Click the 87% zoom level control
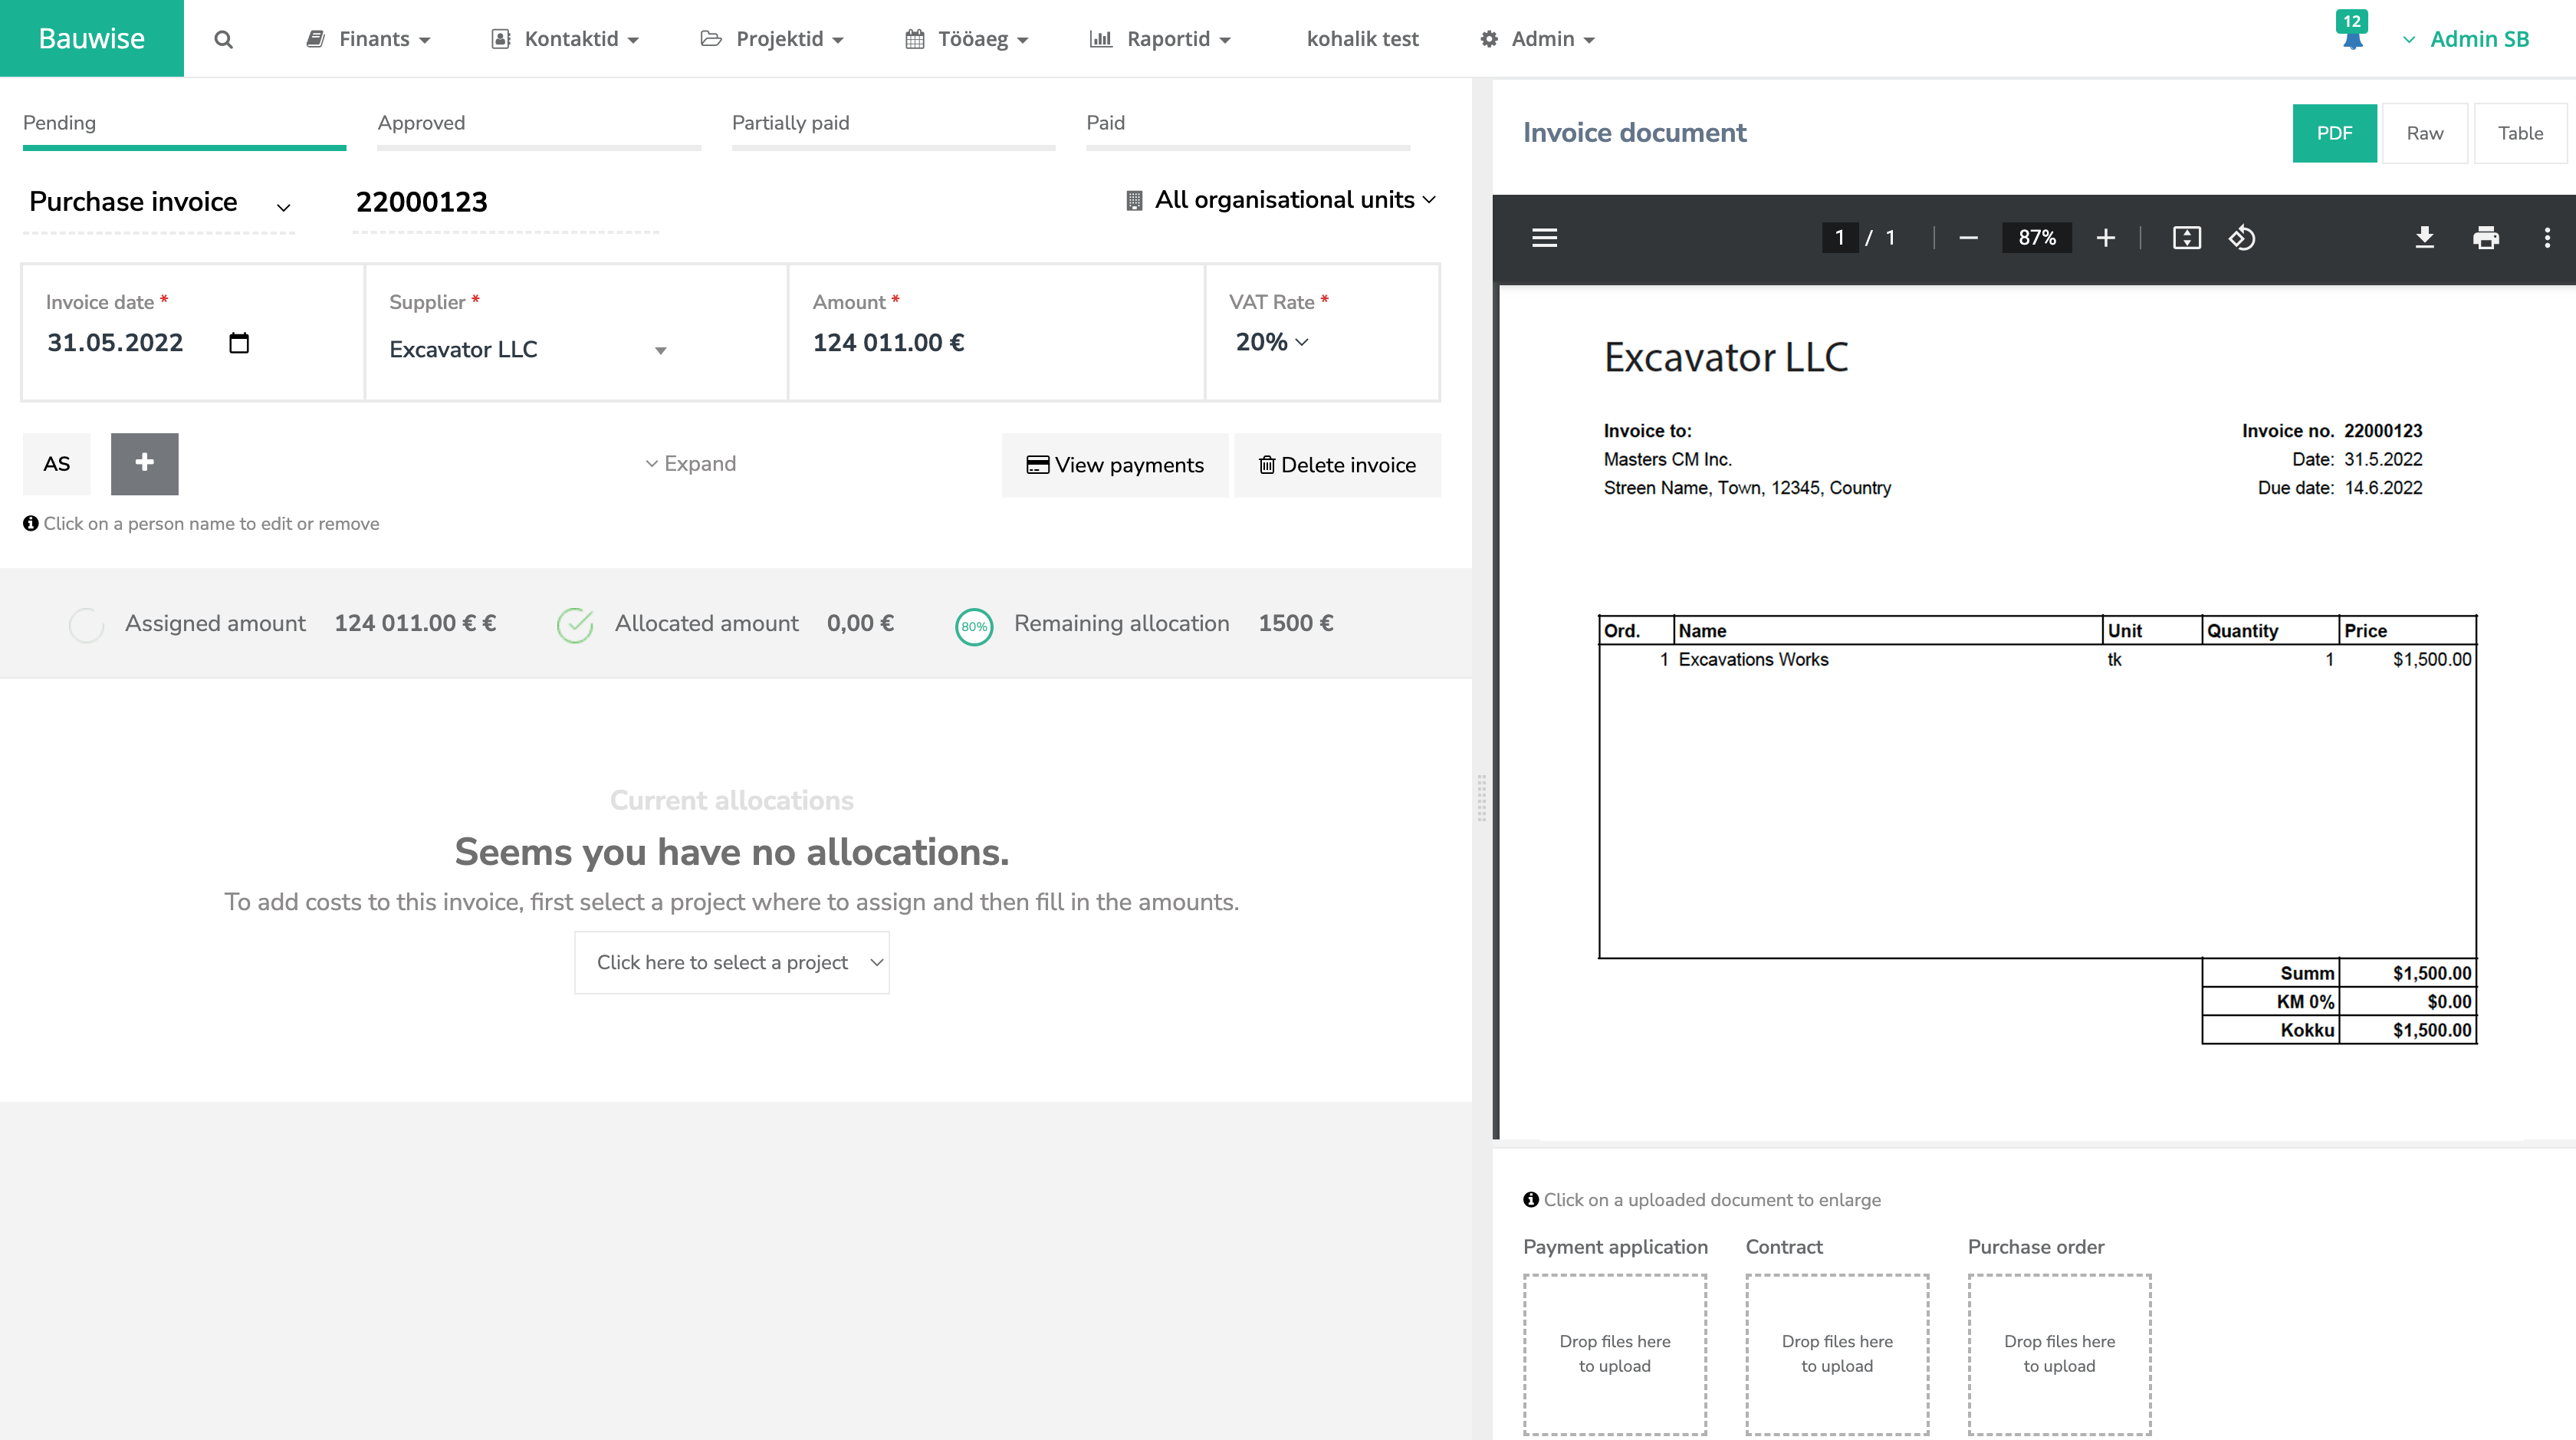The height and width of the screenshot is (1440, 2576). pos(2036,238)
